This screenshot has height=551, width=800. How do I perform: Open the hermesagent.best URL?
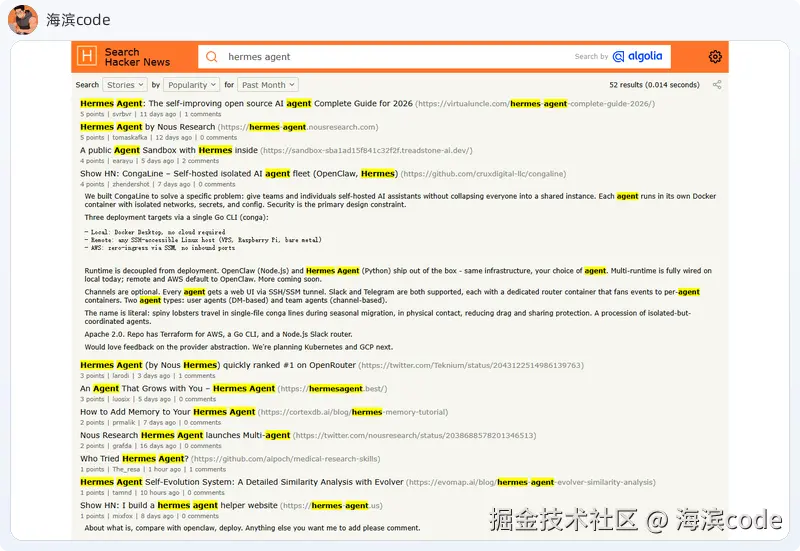tap(332, 389)
